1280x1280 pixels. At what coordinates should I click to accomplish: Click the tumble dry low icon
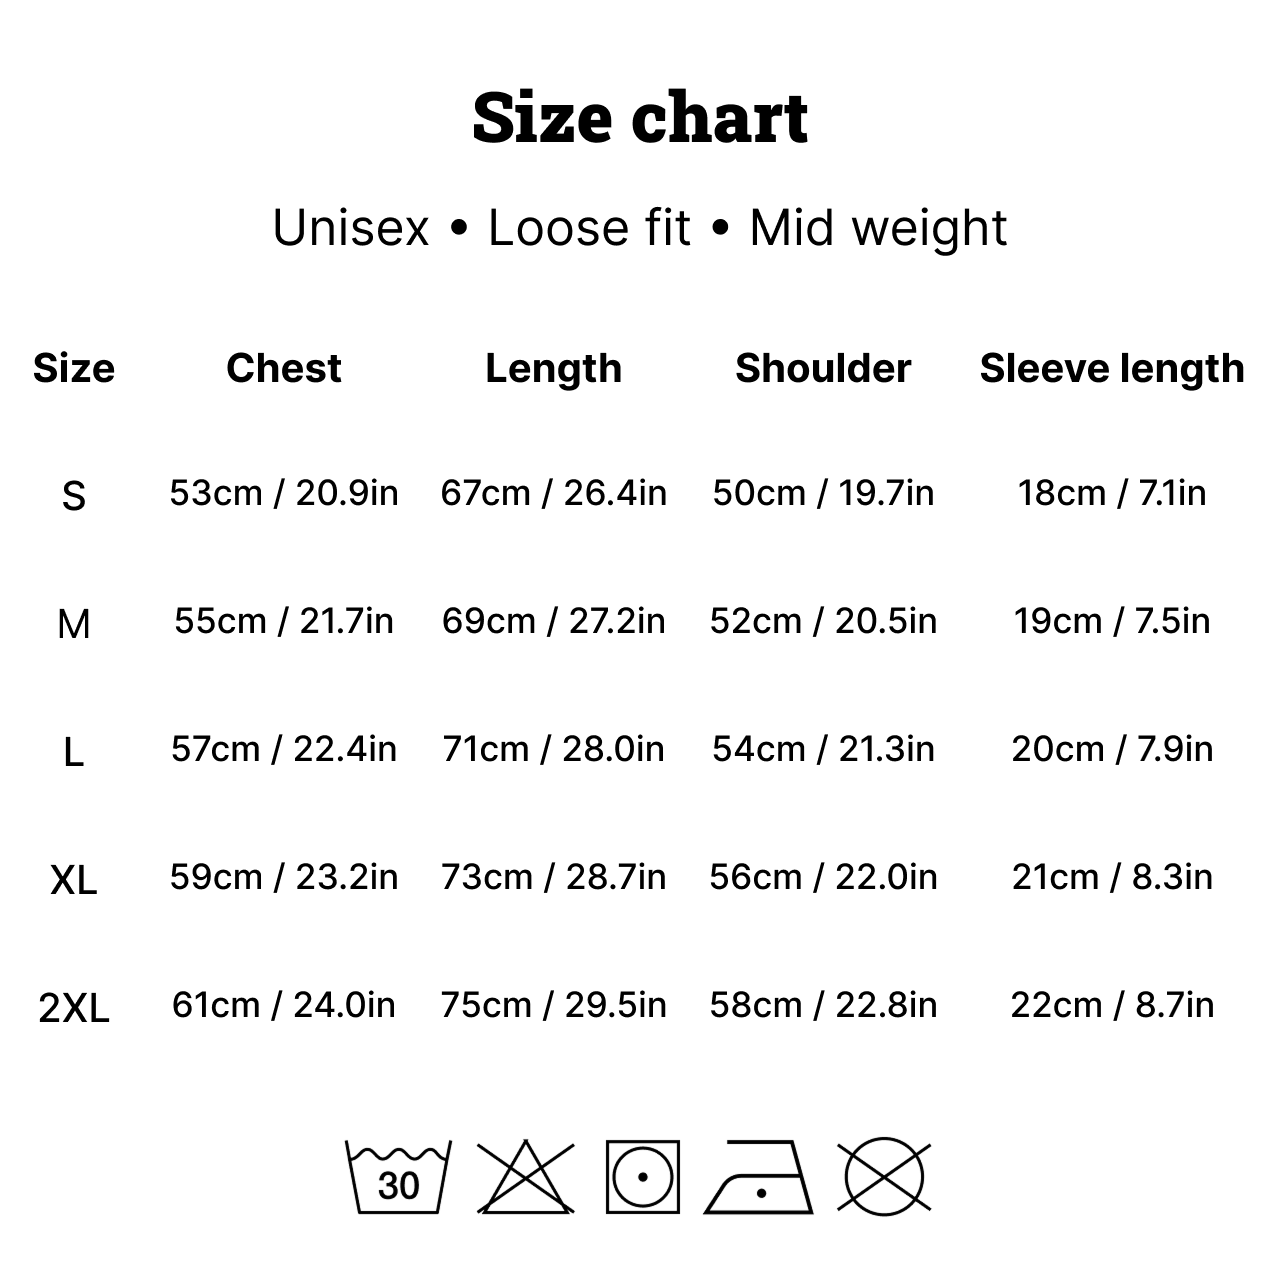(642, 1177)
